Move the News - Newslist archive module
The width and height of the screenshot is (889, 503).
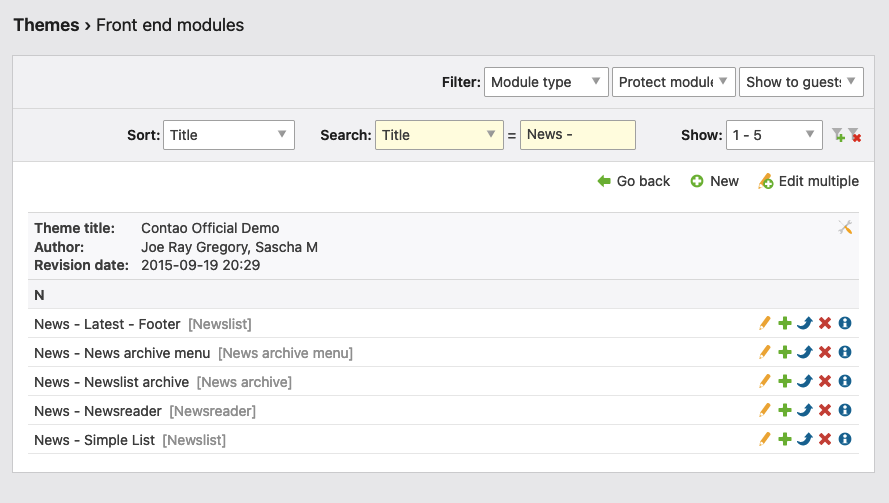tap(805, 381)
